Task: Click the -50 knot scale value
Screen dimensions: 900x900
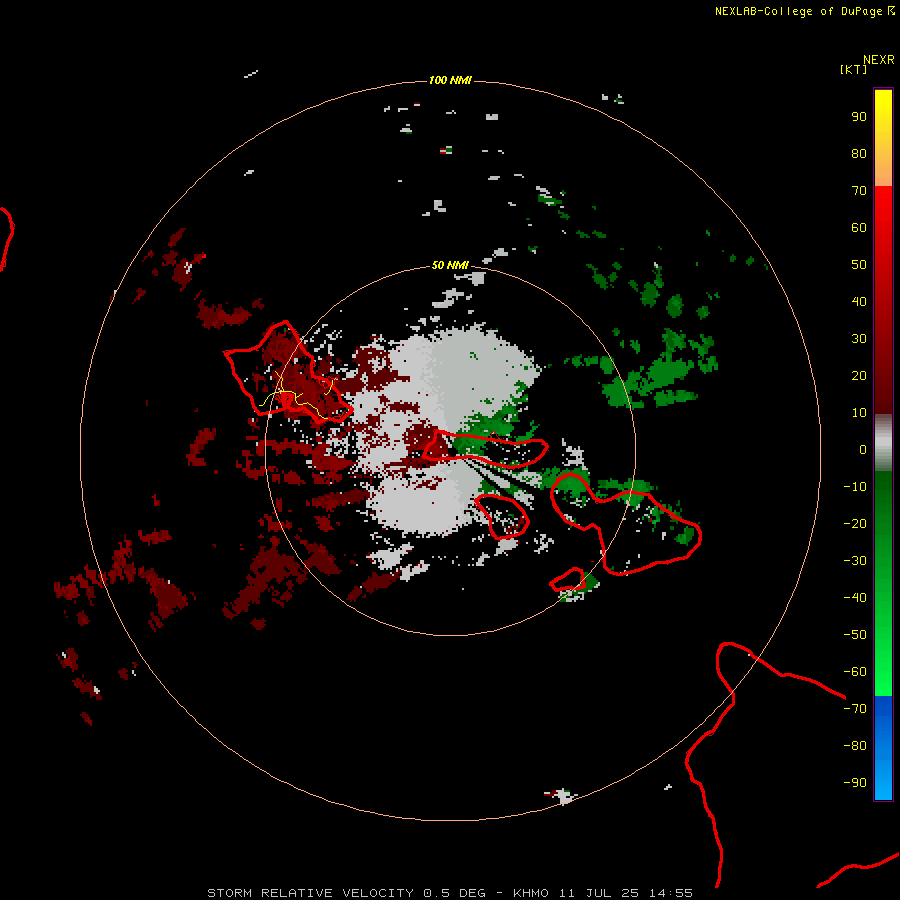Action: 855,635
